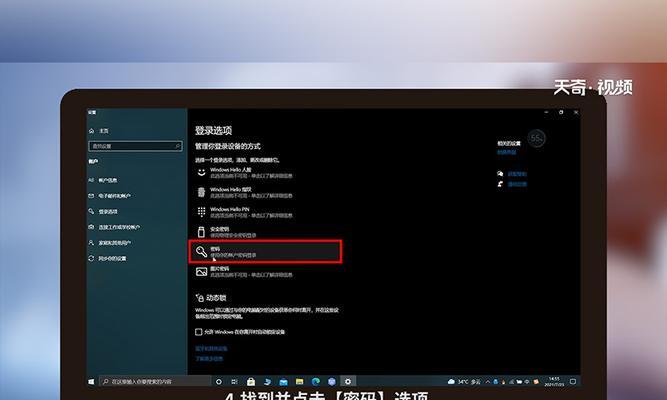
Task: Open Task View on taskbar
Action: click(x=234, y=382)
